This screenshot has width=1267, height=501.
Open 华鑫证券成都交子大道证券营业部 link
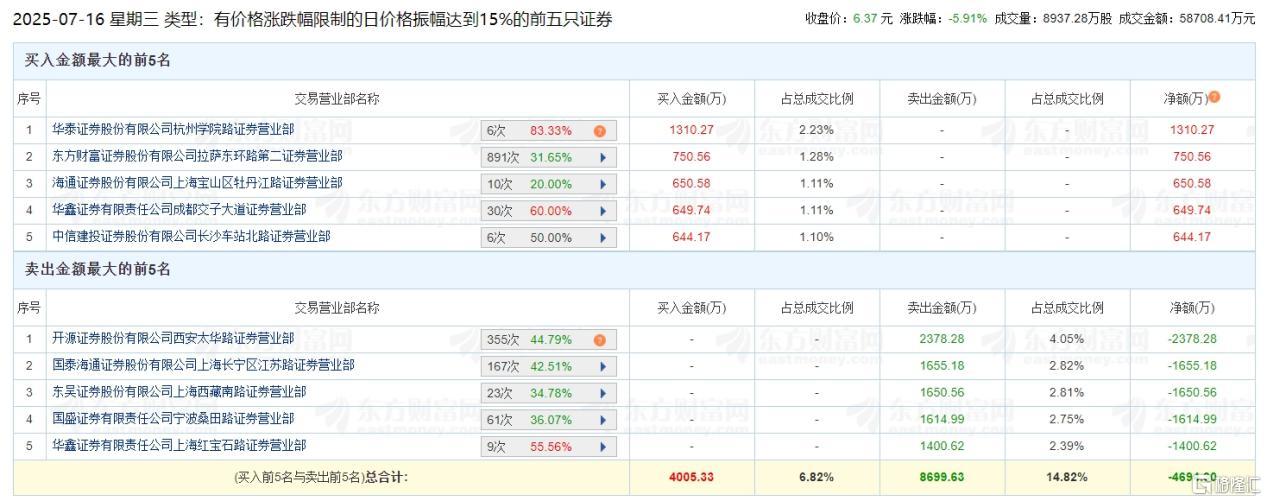(x=179, y=210)
